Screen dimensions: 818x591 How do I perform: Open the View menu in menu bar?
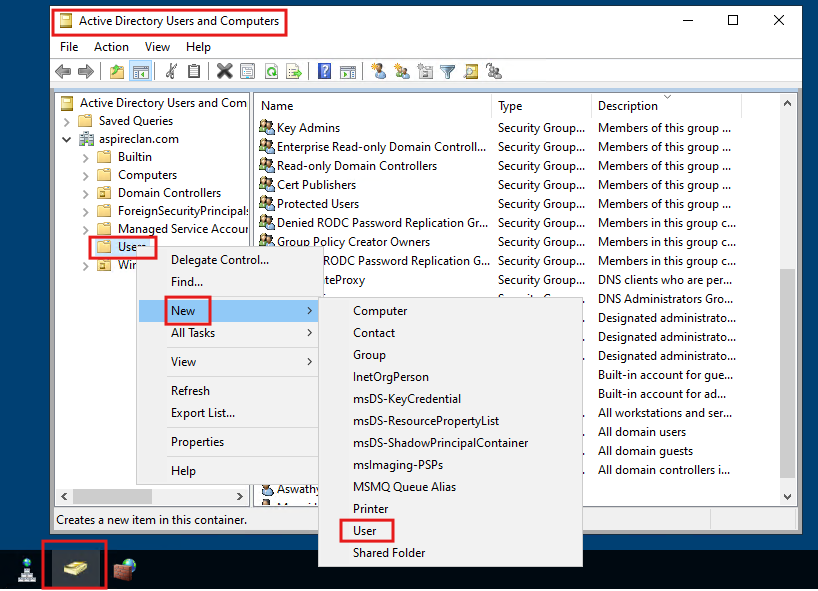157,46
